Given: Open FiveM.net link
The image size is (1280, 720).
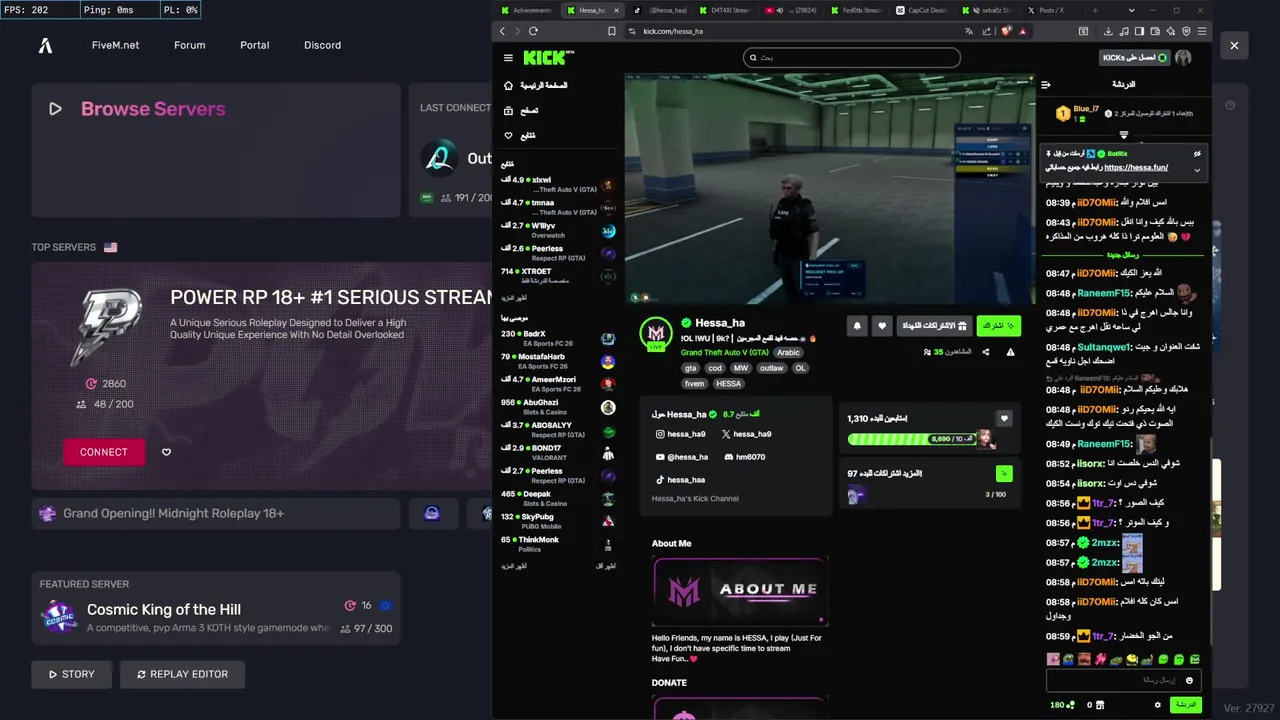Looking at the screenshot, I should coord(115,45).
